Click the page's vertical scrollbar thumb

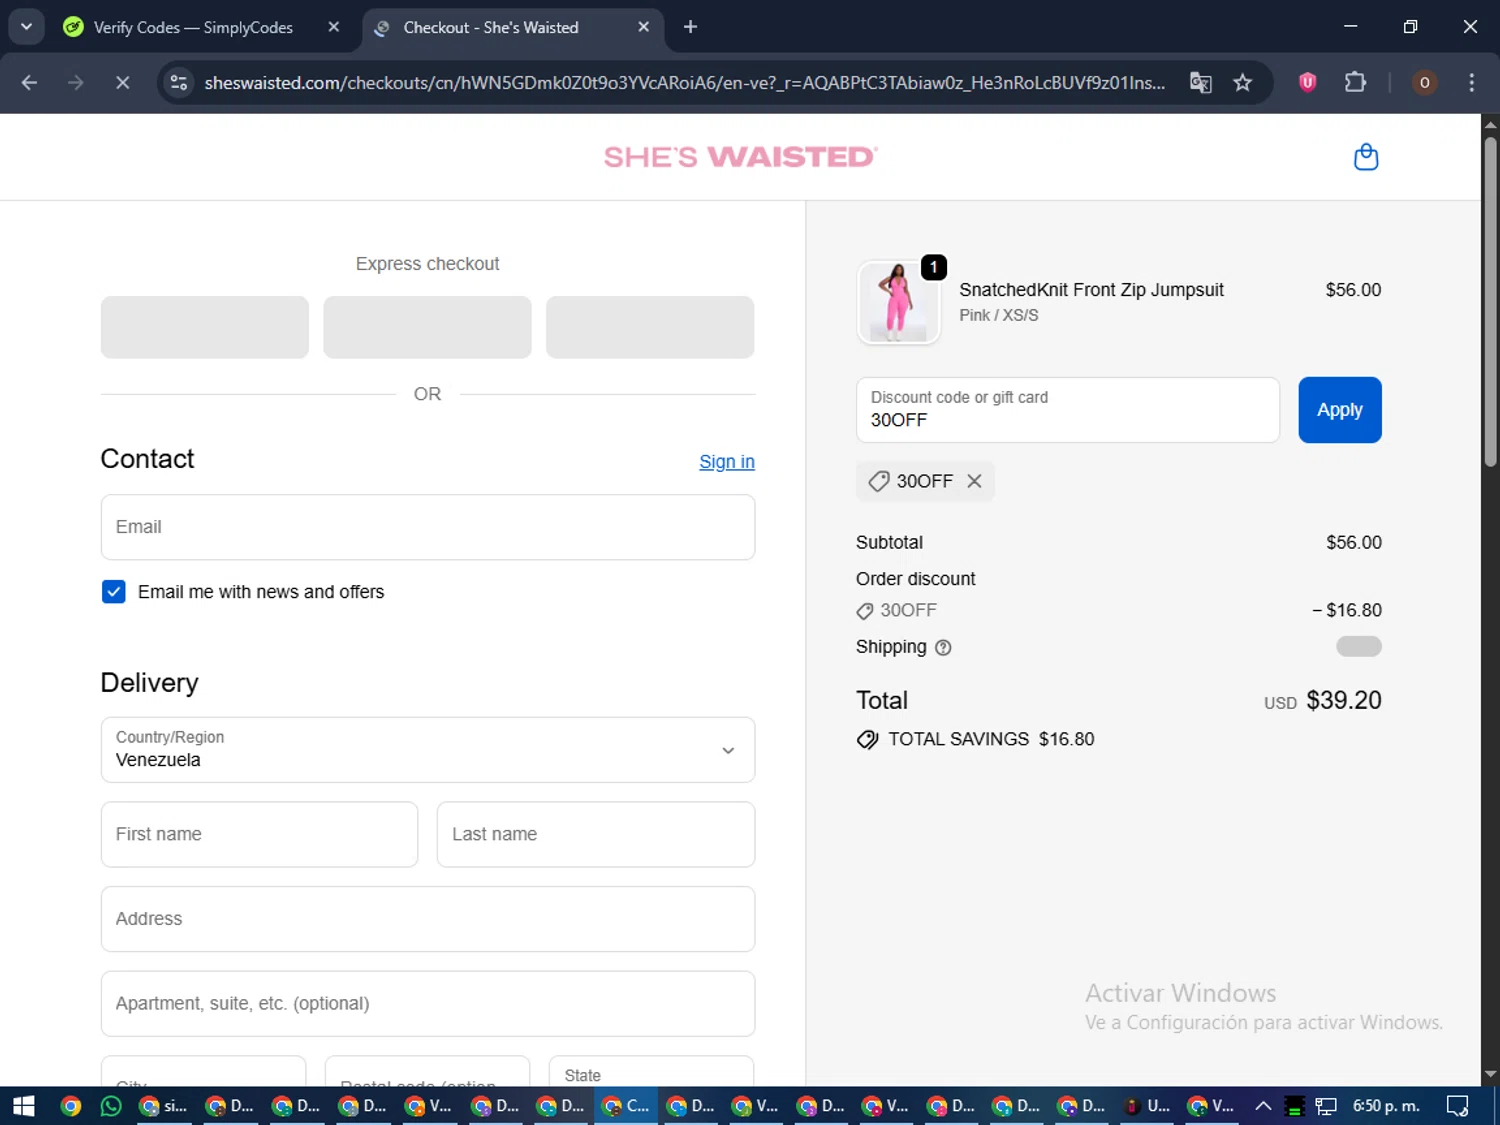pyautogui.click(x=1490, y=300)
